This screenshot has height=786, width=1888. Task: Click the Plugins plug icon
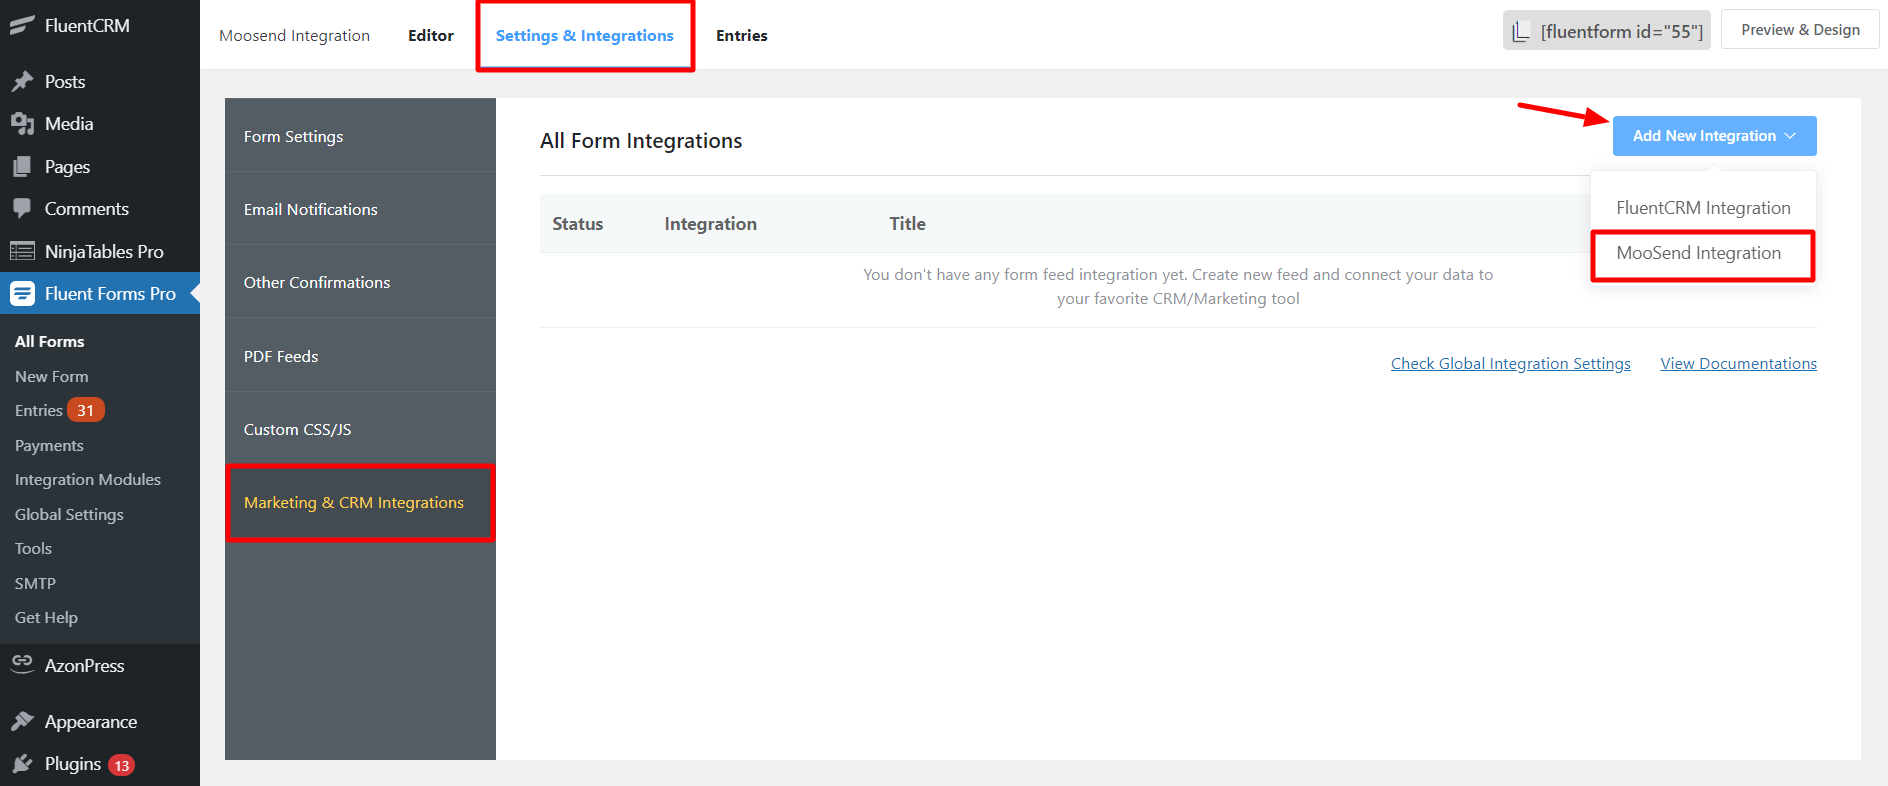click(22, 764)
